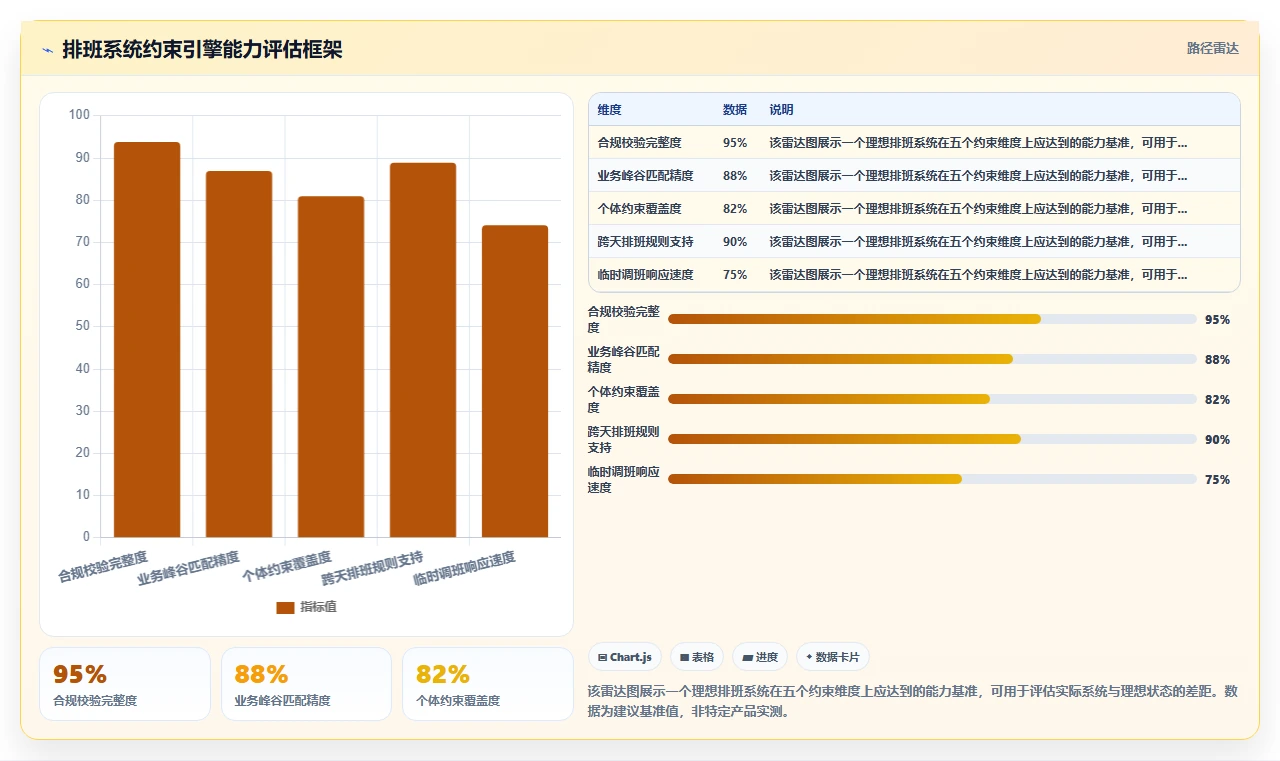The image size is (1280, 761).
Task: Click the 跨天排班规则支持 x-axis label
Action: pos(372,568)
